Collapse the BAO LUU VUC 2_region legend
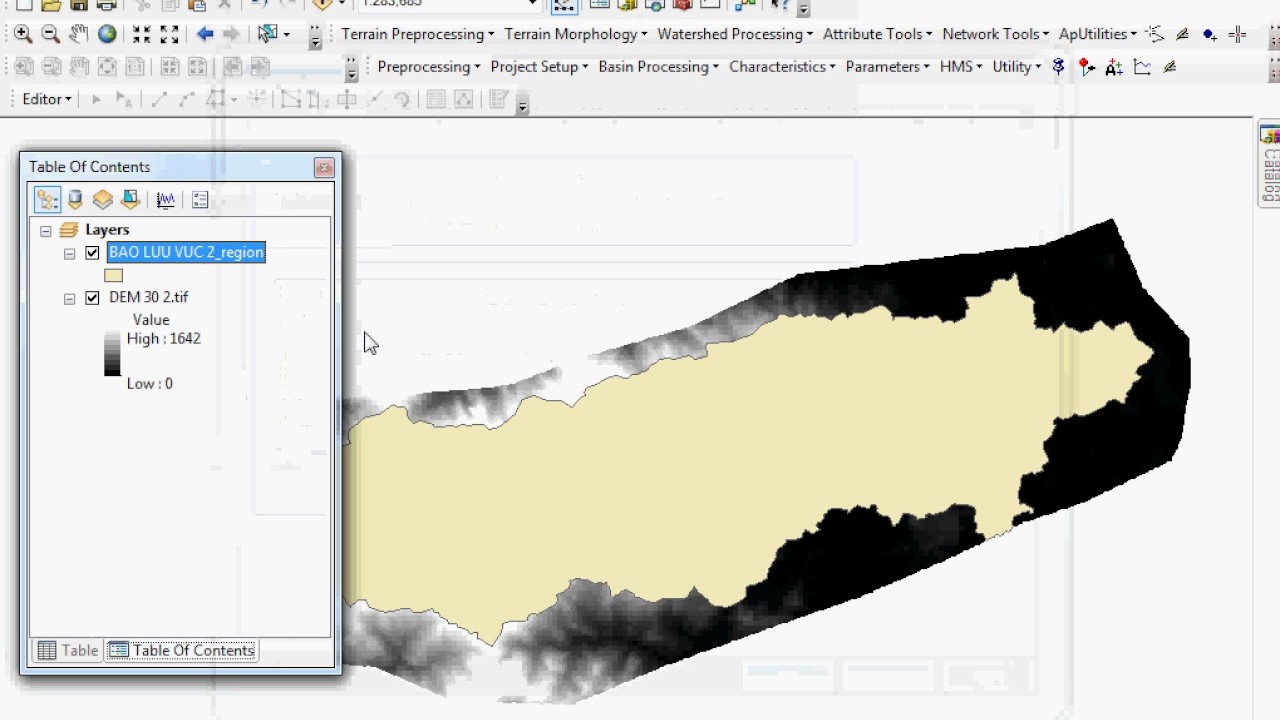Image resolution: width=1280 pixels, height=720 pixels. (x=70, y=254)
